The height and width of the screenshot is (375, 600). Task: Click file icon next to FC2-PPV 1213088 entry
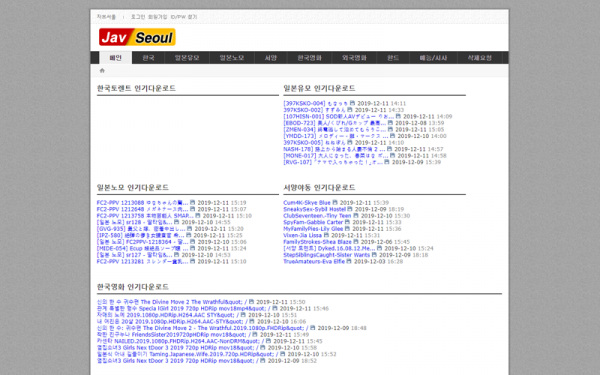(x=192, y=202)
